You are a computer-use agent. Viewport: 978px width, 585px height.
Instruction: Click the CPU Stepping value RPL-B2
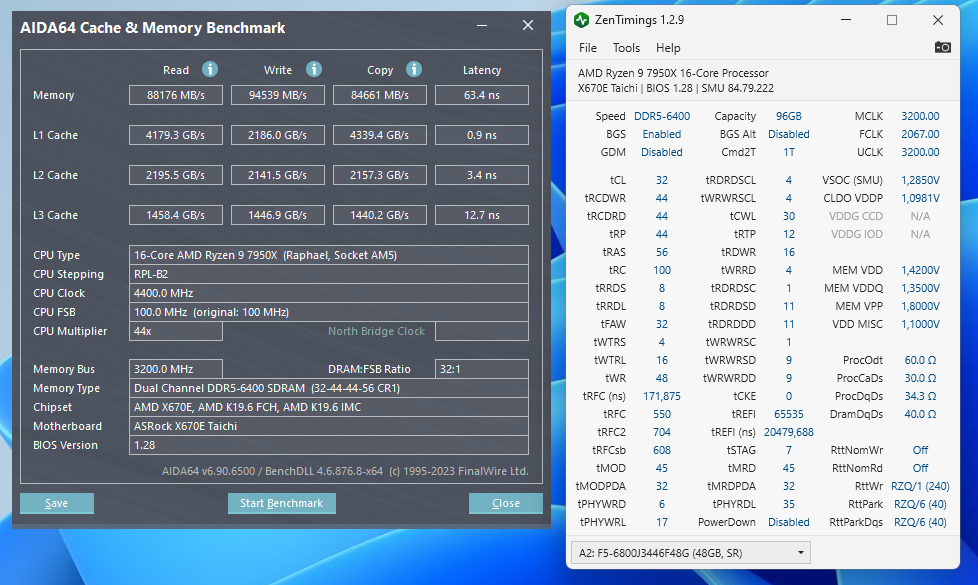329,274
